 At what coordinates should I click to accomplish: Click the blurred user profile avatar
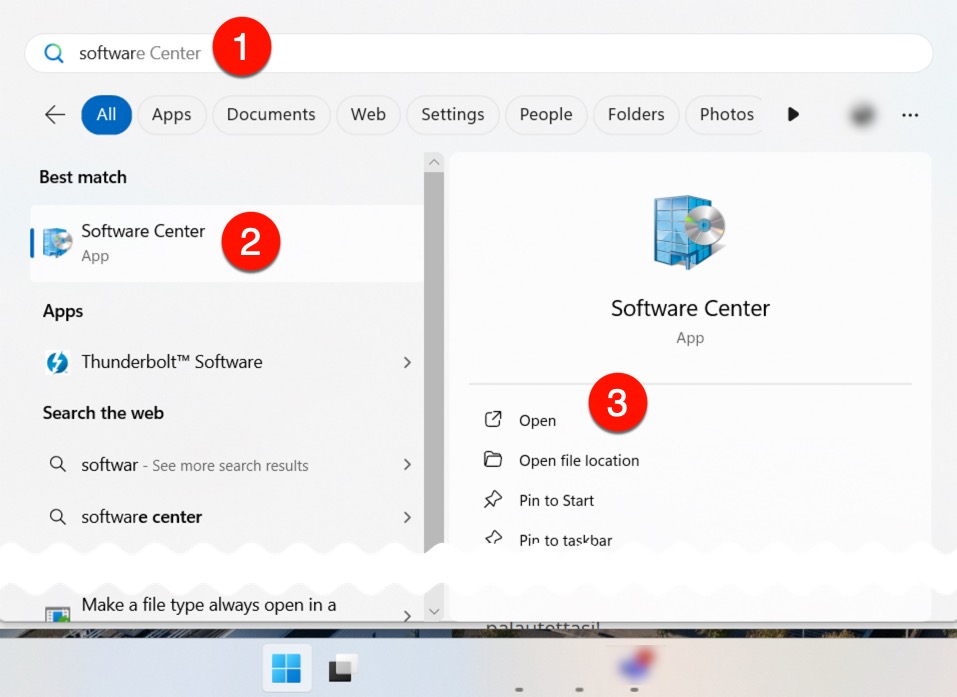[861, 115]
